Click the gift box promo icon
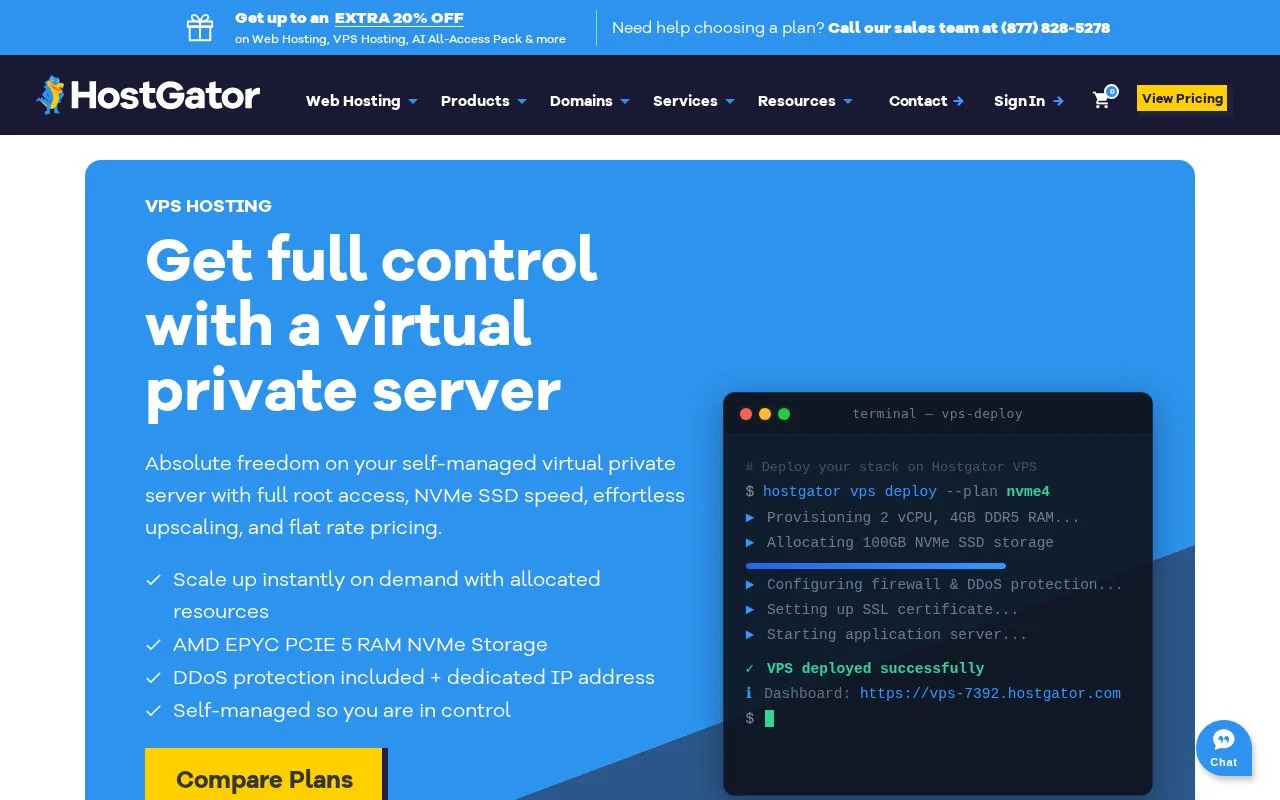 pyautogui.click(x=200, y=28)
